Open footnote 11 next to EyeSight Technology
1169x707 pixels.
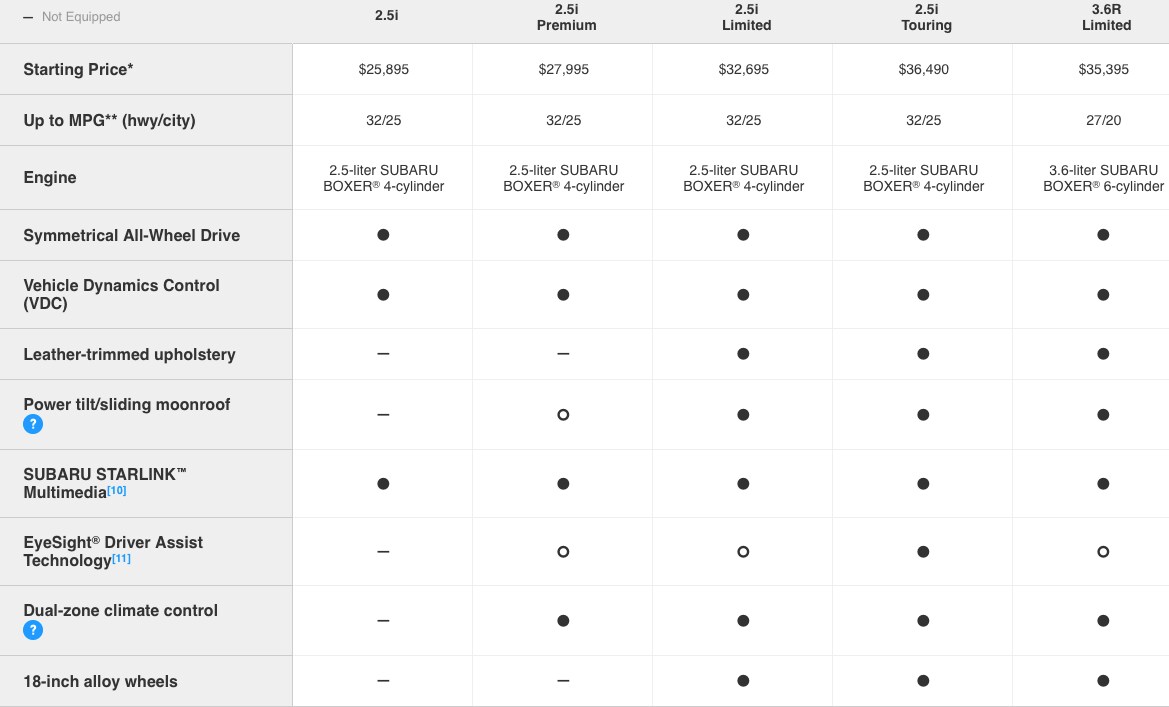click(x=122, y=559)
